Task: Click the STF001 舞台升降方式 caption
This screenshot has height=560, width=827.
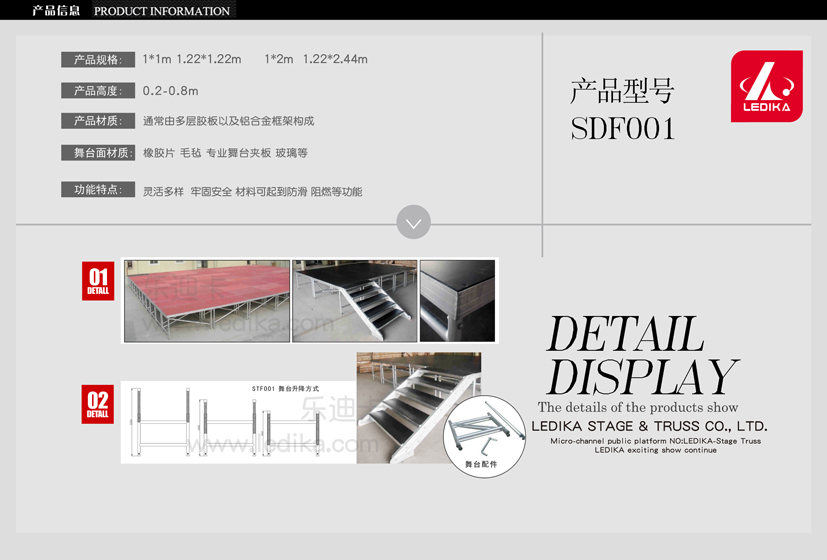Action: pyautogui.click(x=285, y=389)
